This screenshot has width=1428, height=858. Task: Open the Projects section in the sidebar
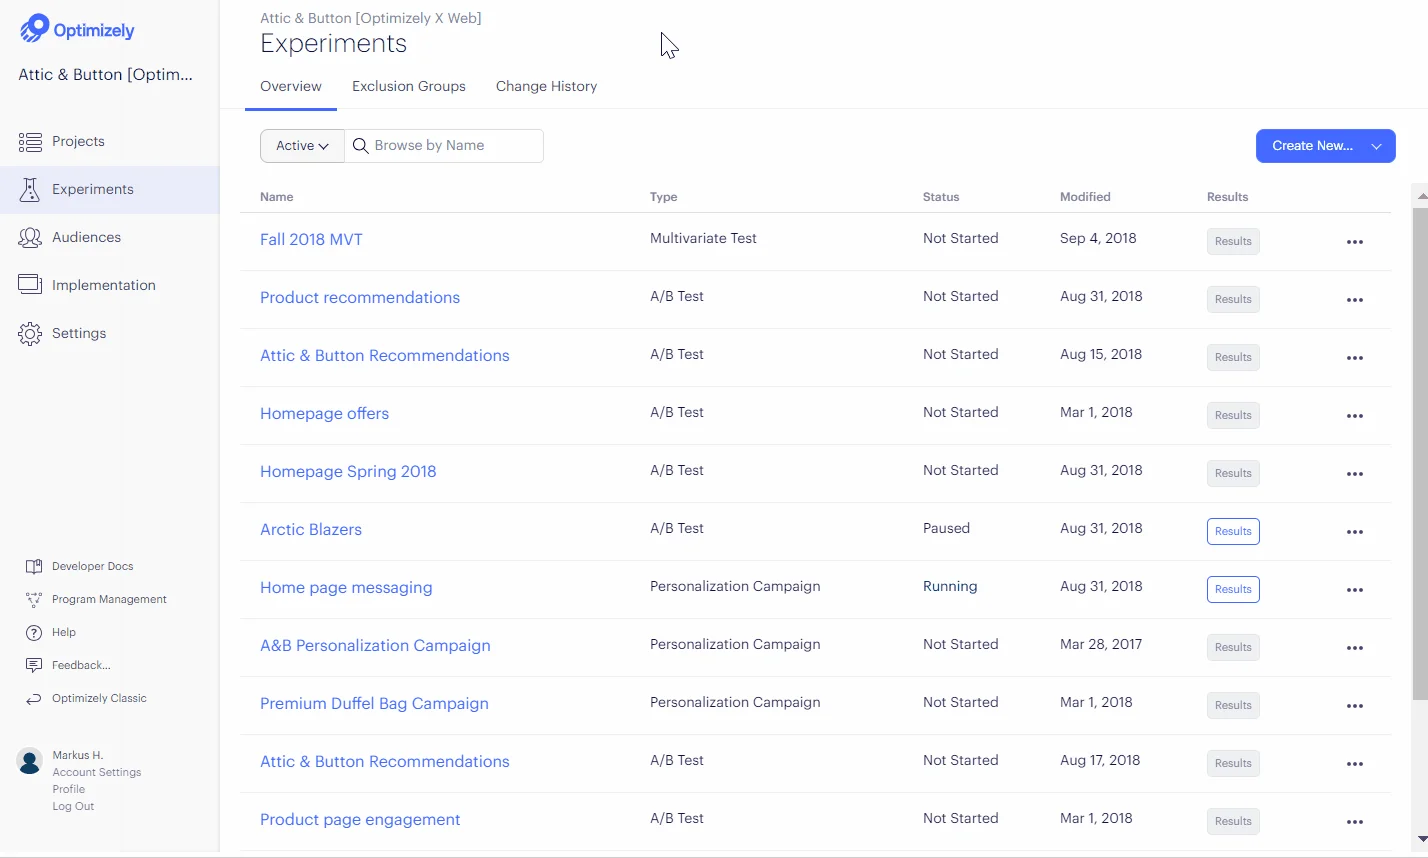pos(80,141)
